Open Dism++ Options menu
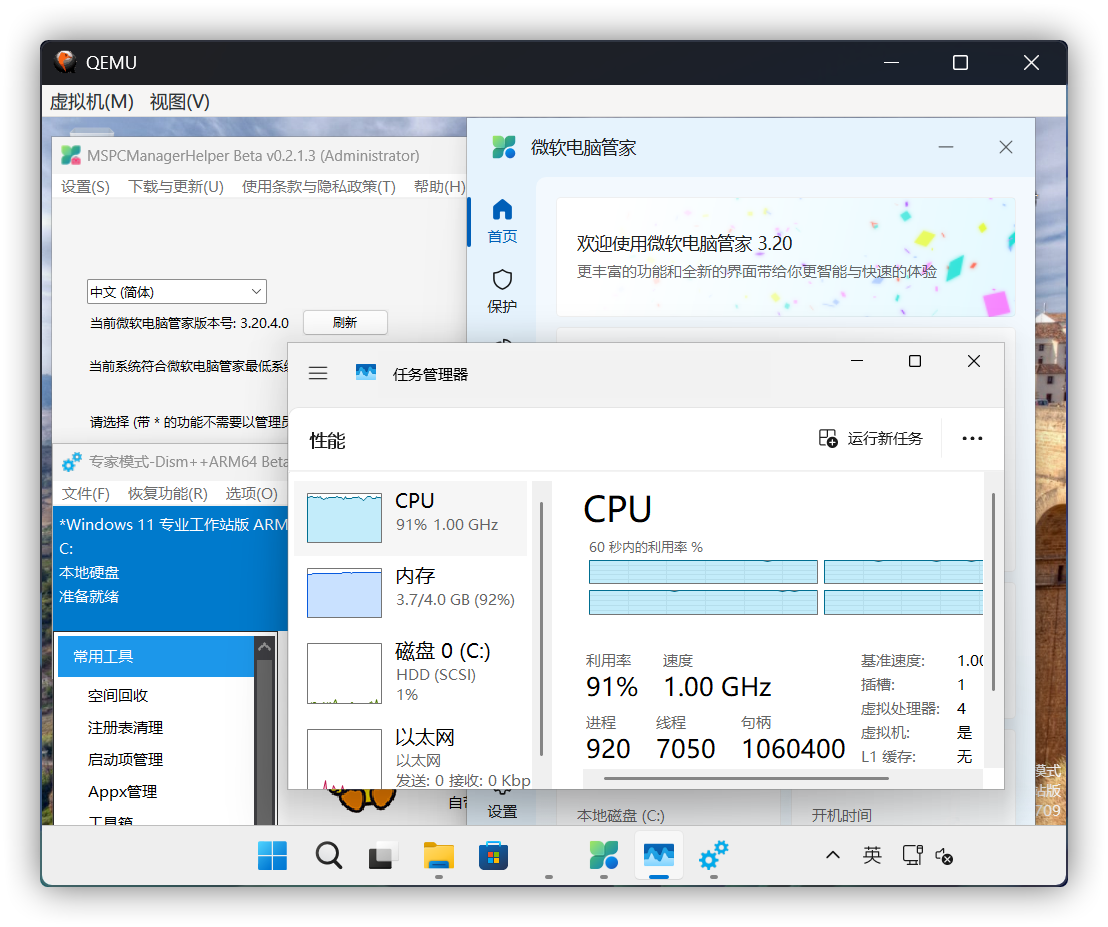The image size is (1108, 927). [x=252, y=493]
